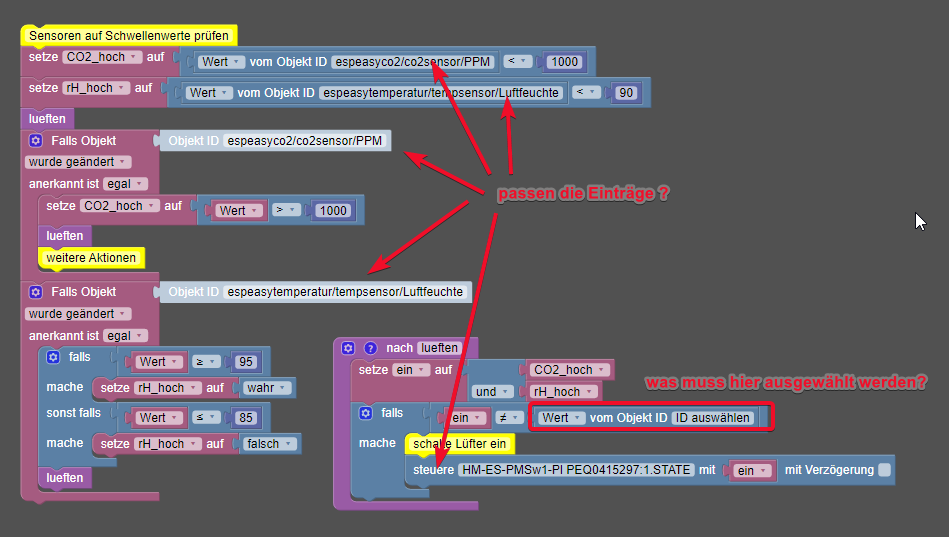Open the rH_hoch variable dropdown in the 'und' block
Viewport: 949px width, 537px height.
[563, 392]
